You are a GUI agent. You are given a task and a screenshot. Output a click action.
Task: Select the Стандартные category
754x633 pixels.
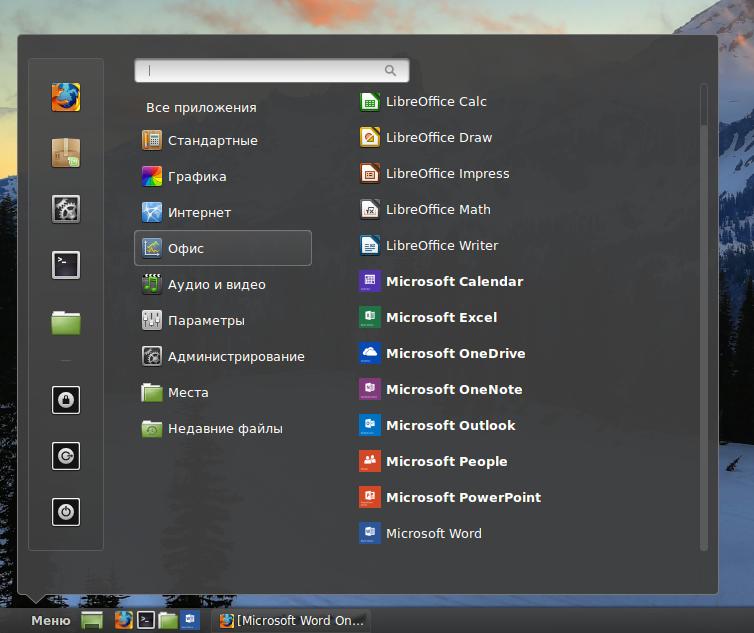tap(200, 140)
